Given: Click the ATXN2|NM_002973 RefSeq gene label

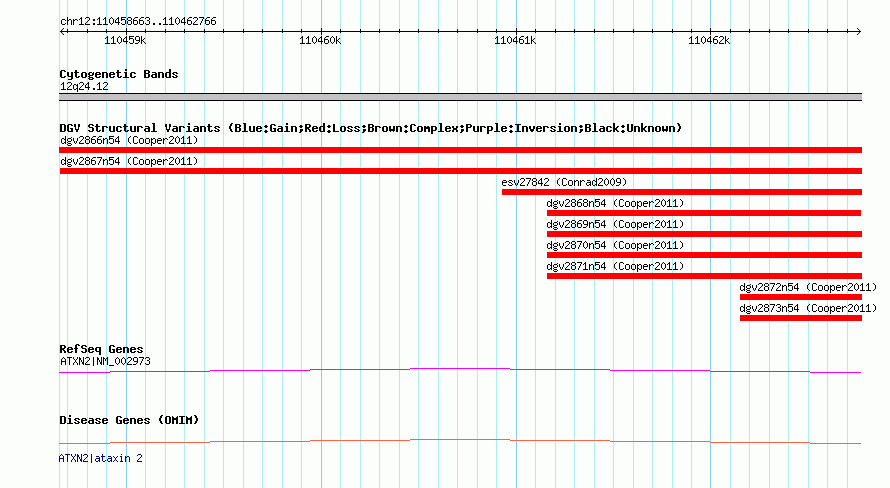Looking at the screenshot, I should [105, 361].
